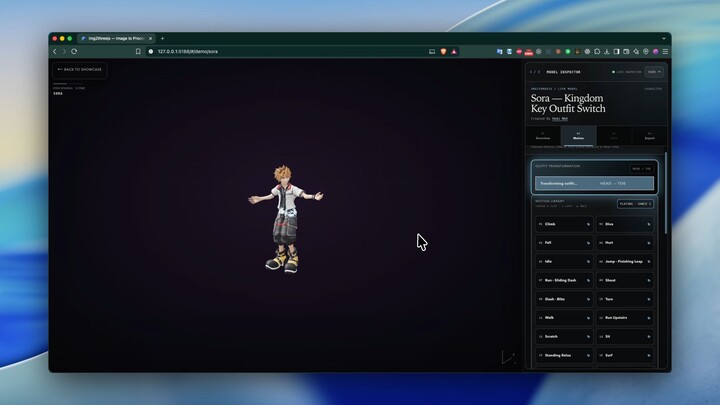Open the Export tab

(x=649, y=136)
